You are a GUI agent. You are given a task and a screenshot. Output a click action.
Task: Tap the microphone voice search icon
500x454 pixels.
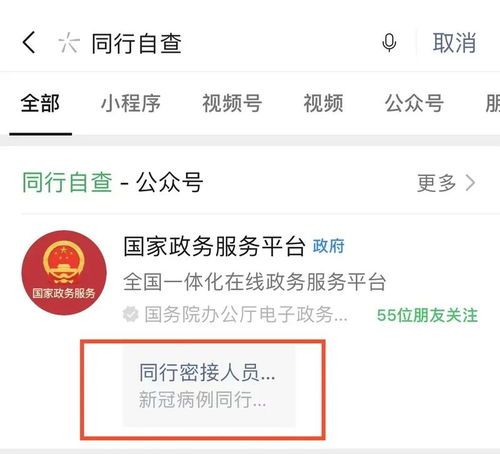coord(389,43)
